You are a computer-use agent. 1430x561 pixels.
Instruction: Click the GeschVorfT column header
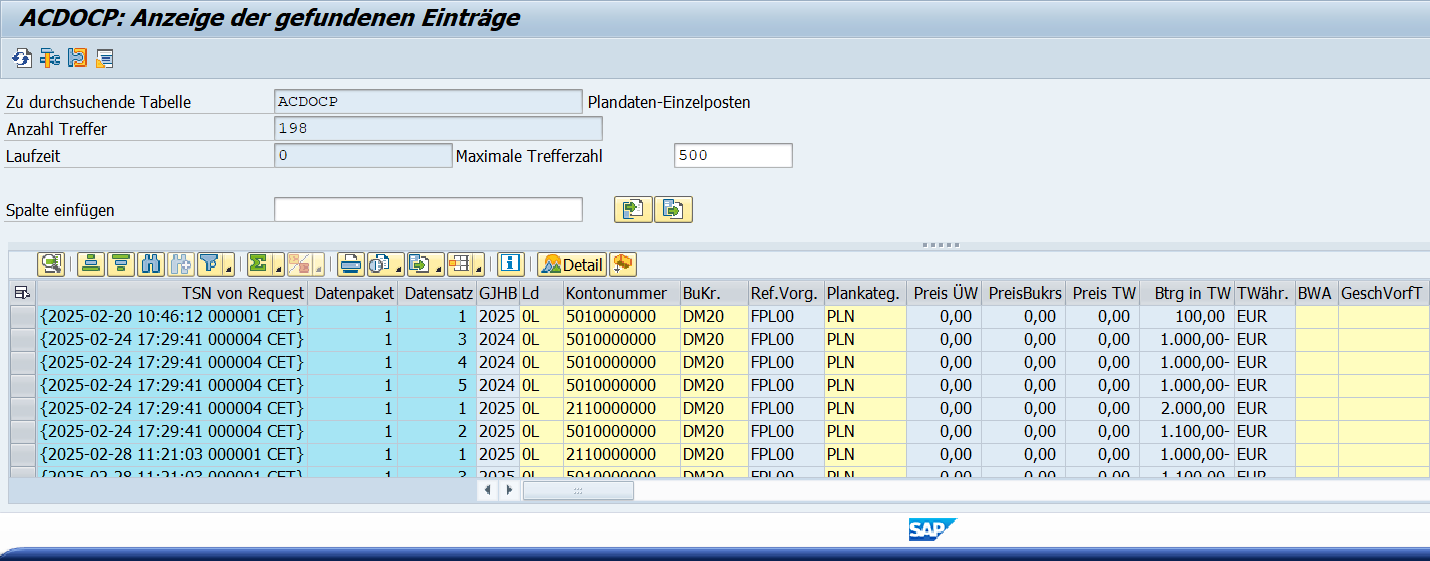1384,293
